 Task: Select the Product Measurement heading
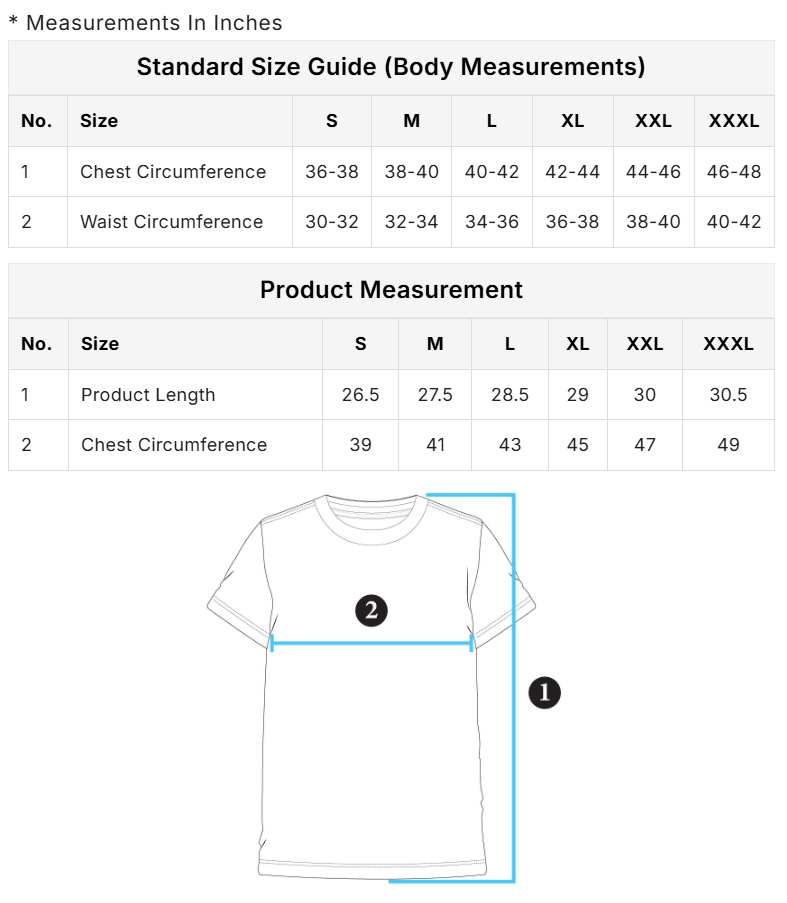point(391,290)
